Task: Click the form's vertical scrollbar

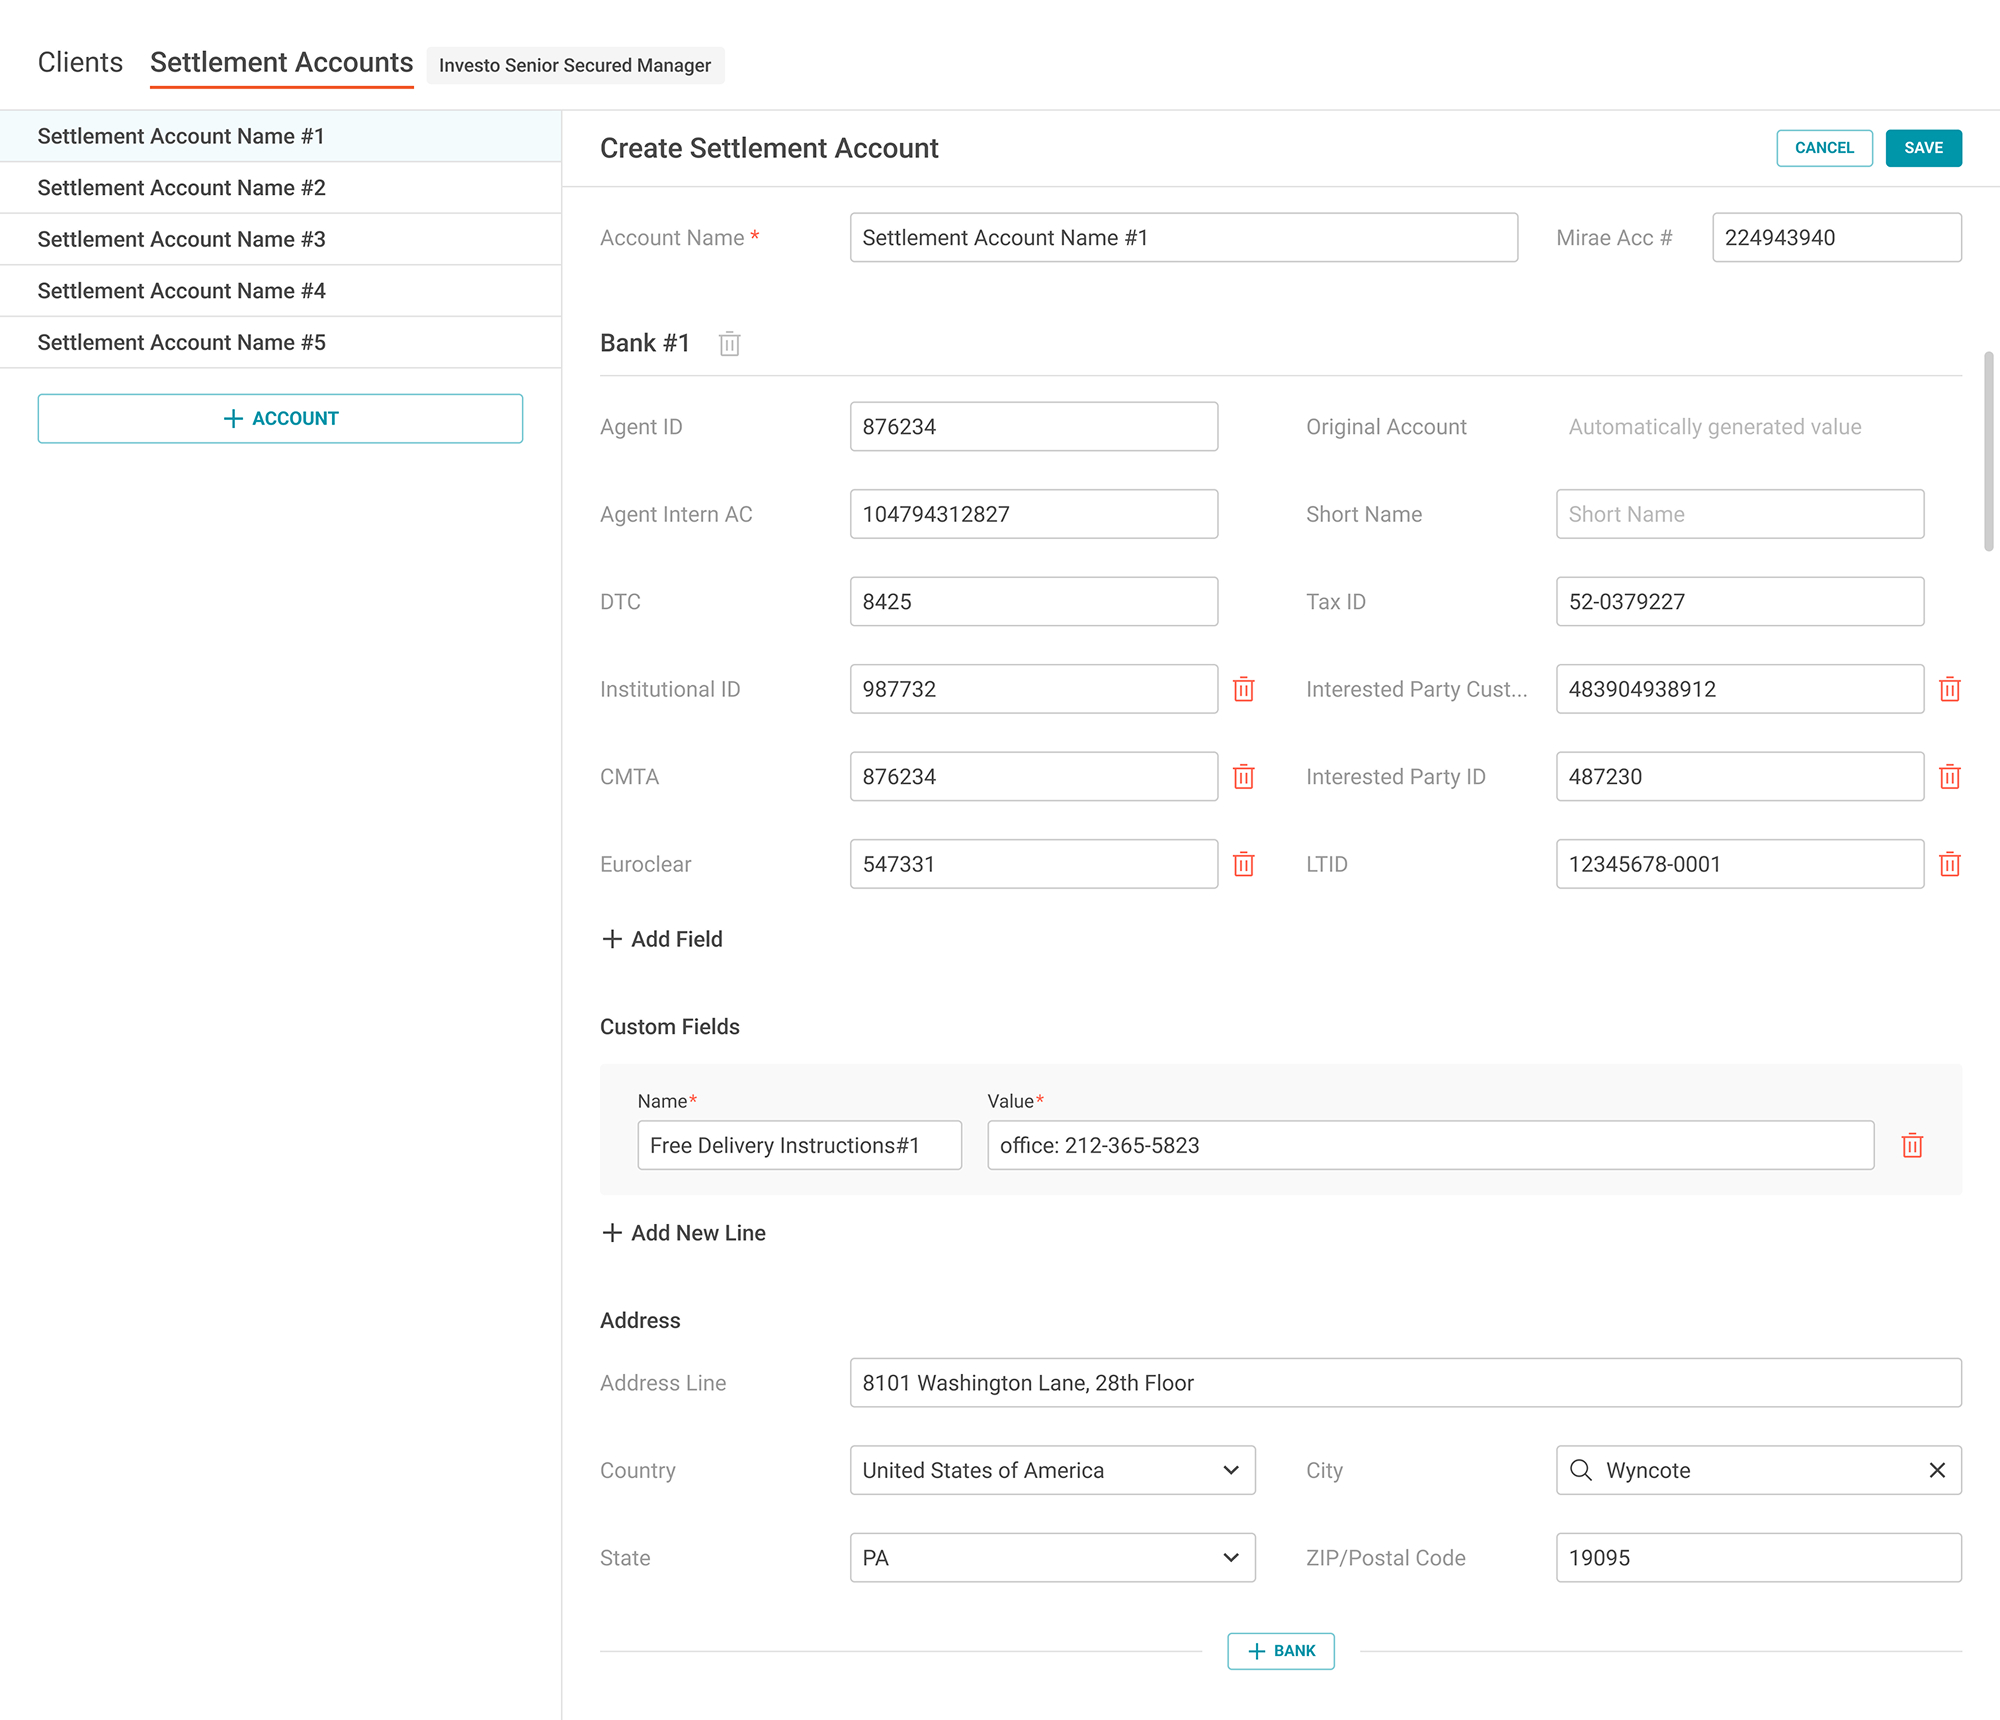Action: pos(1989,451)
